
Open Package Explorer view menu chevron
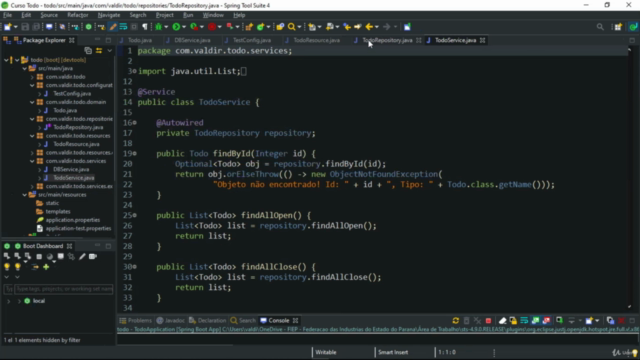click(x=109, y=51)
